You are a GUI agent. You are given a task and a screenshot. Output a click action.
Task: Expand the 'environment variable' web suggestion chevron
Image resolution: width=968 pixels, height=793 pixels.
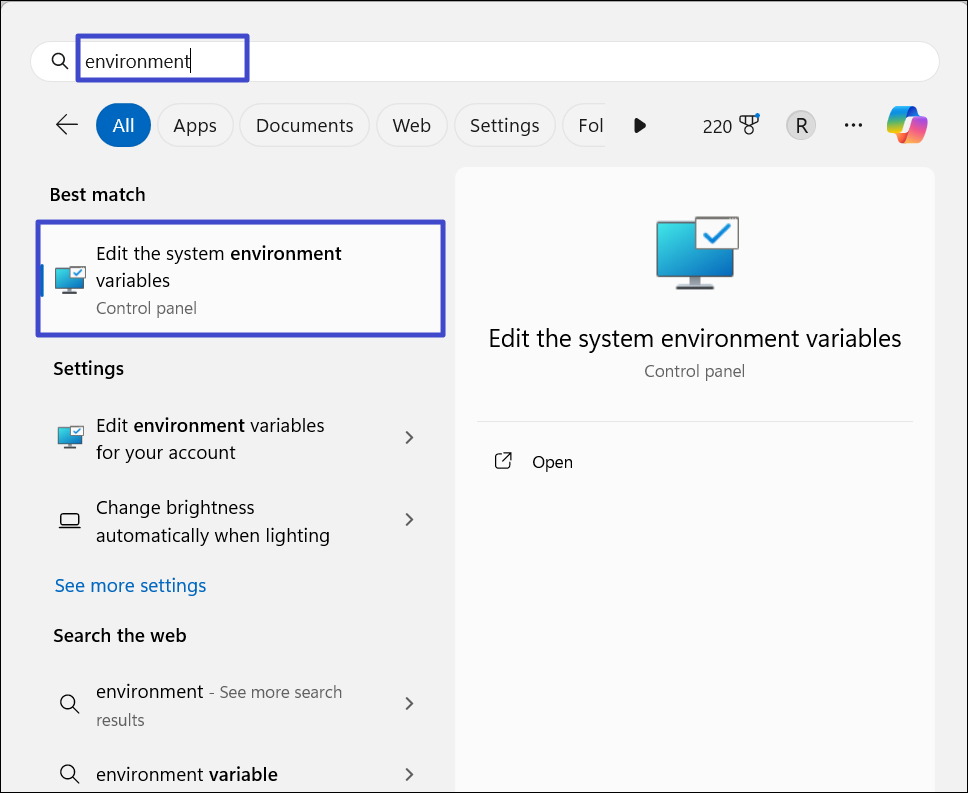408,774
